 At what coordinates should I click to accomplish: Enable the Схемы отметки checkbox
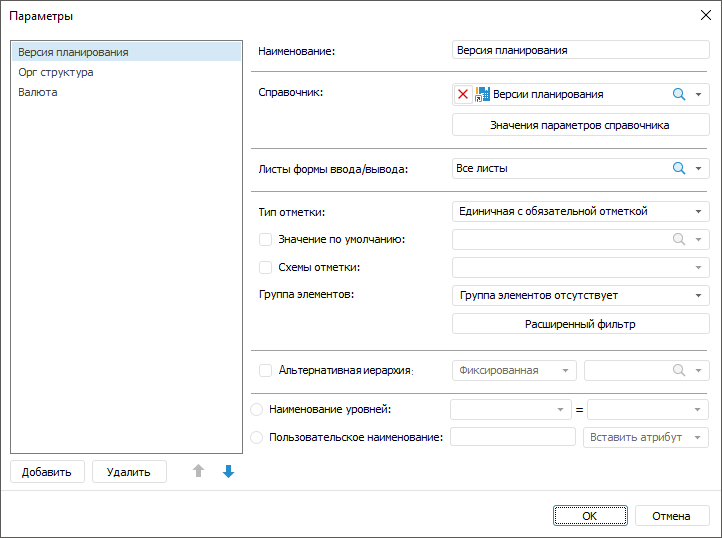pyautogui.click(x=266, y=268)
